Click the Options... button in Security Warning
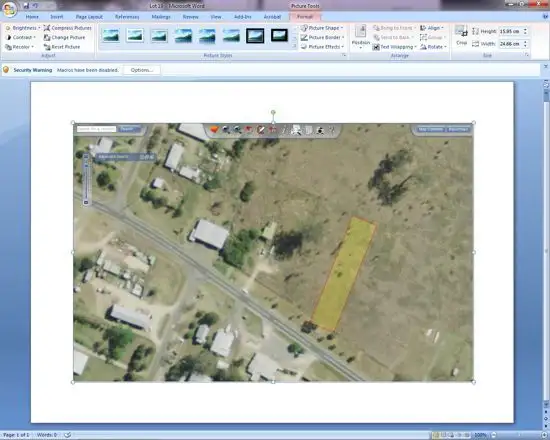The image size is (550, 440). 142,70
